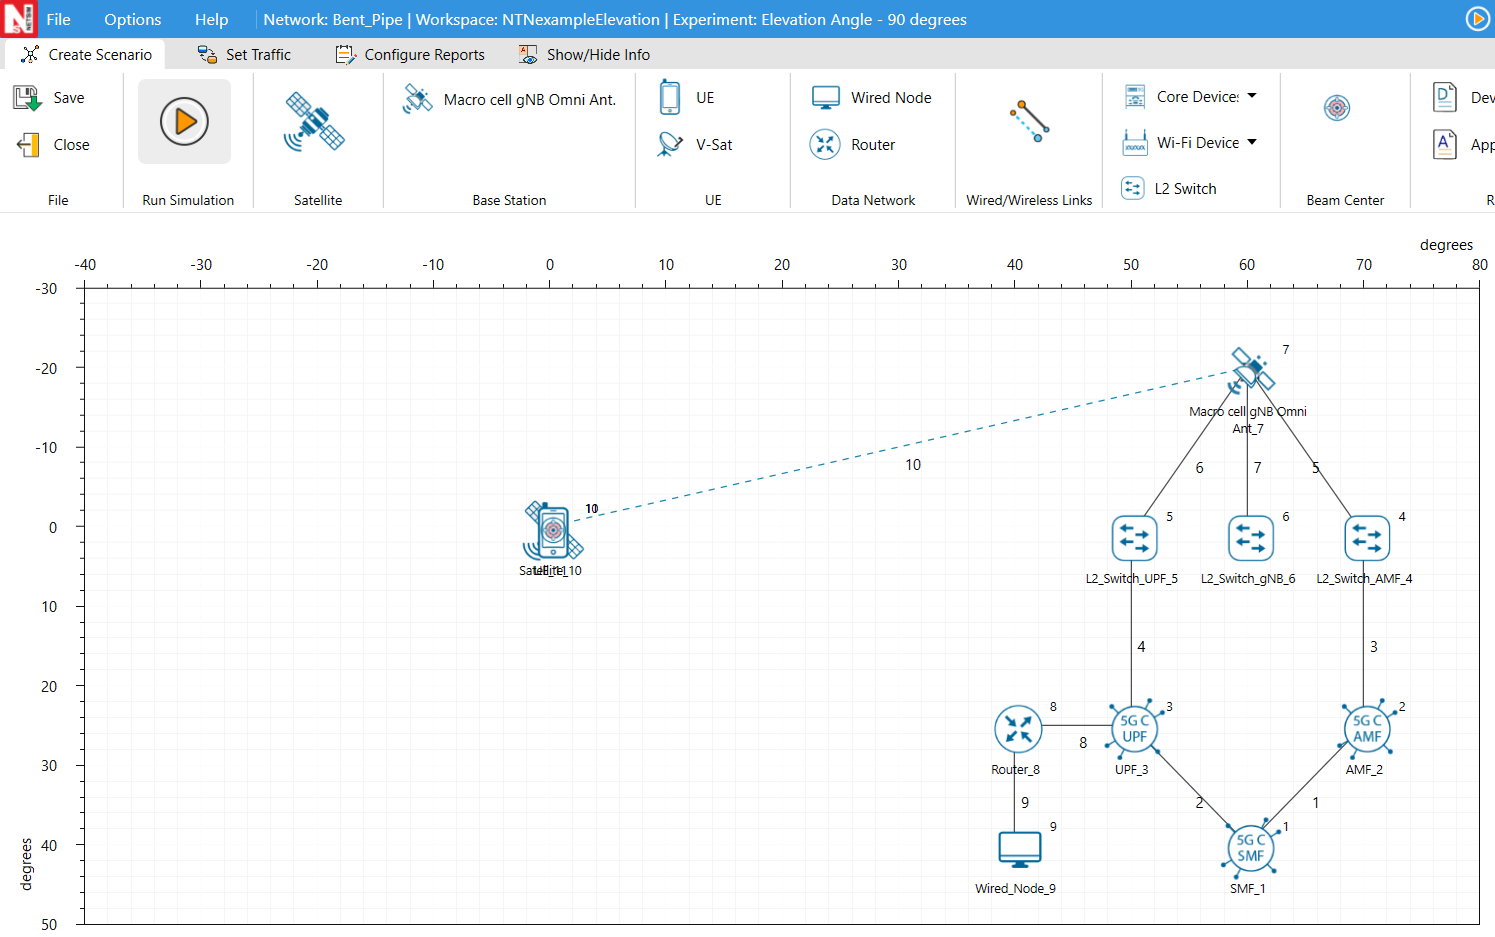
Task: Choose the UE device tool
Action: click(x=688, y=97)
